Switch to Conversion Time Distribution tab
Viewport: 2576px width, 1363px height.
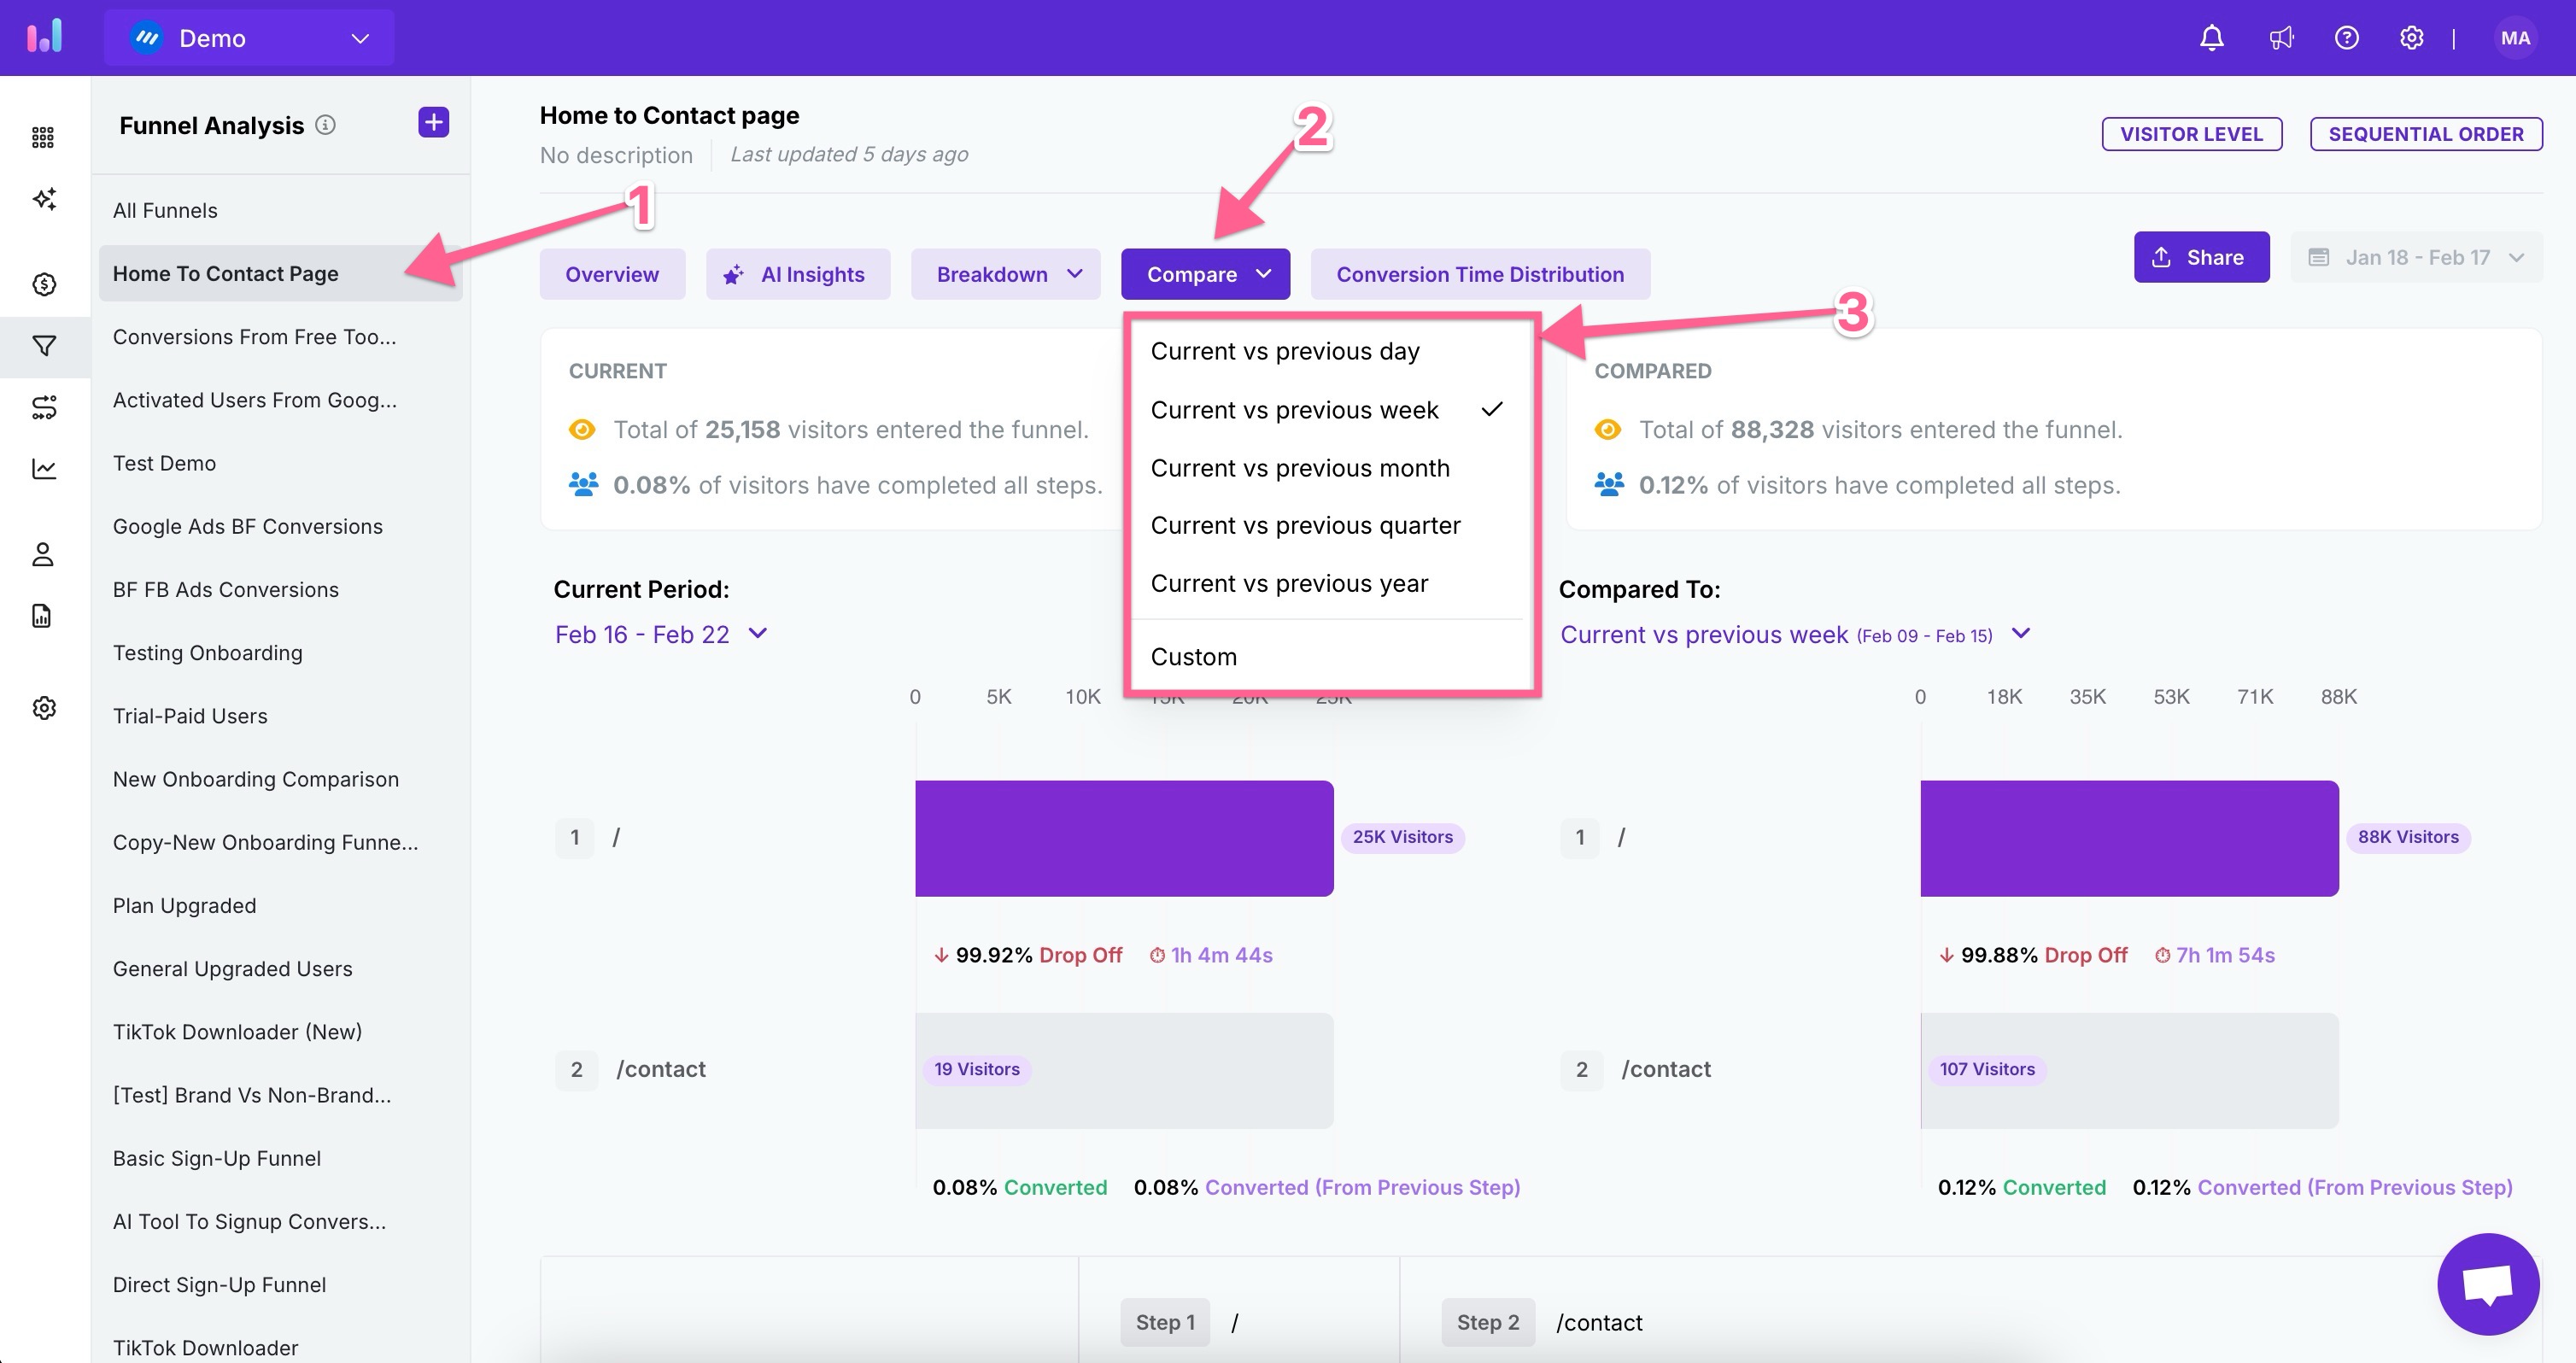[1479, 274]
